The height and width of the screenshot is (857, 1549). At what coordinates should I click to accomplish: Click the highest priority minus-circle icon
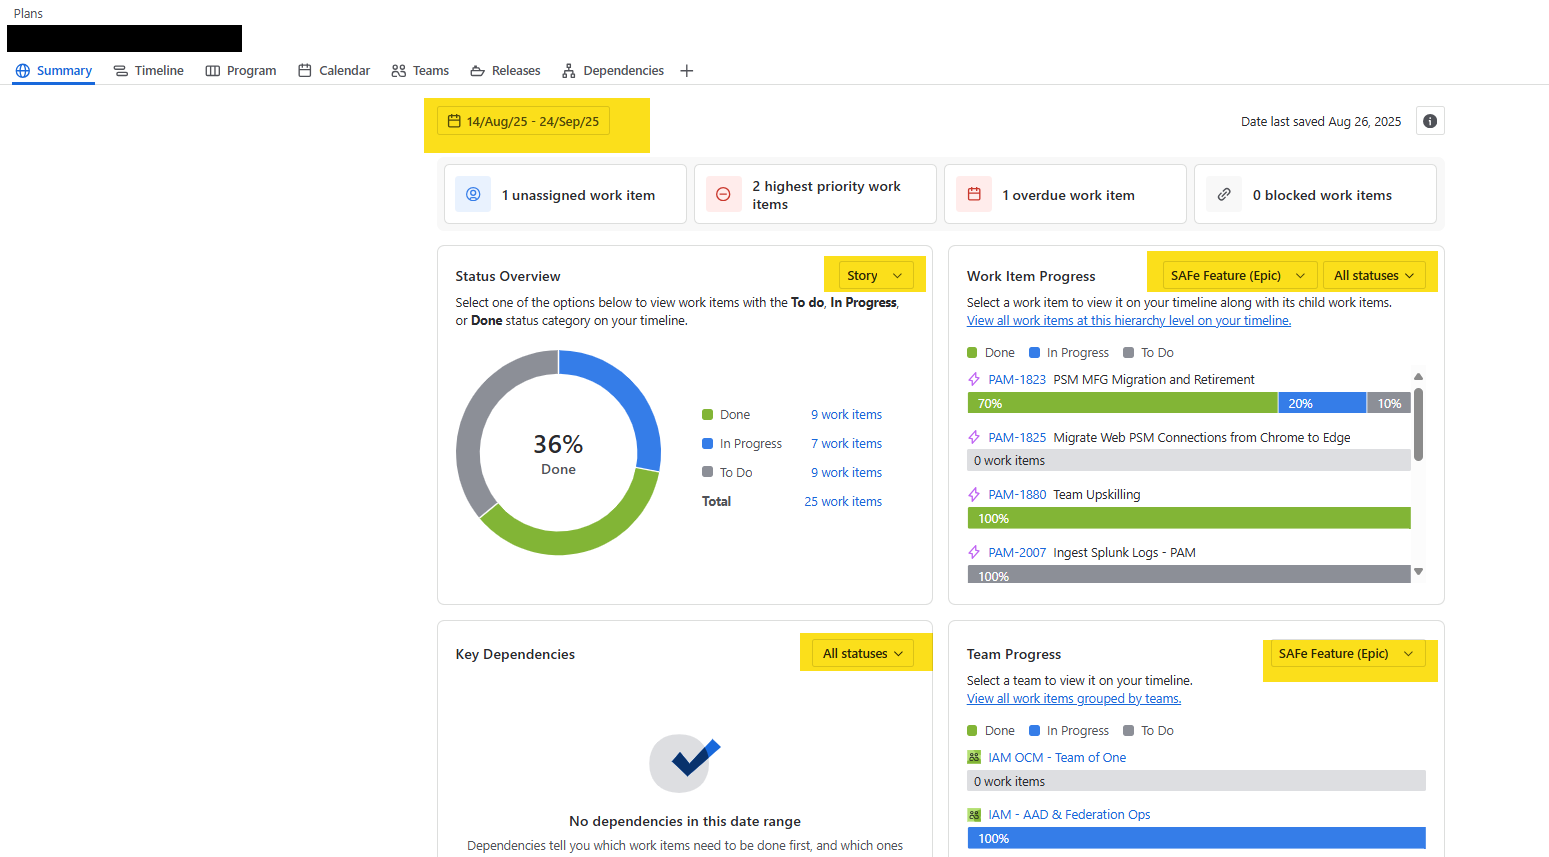coord(723,194)
